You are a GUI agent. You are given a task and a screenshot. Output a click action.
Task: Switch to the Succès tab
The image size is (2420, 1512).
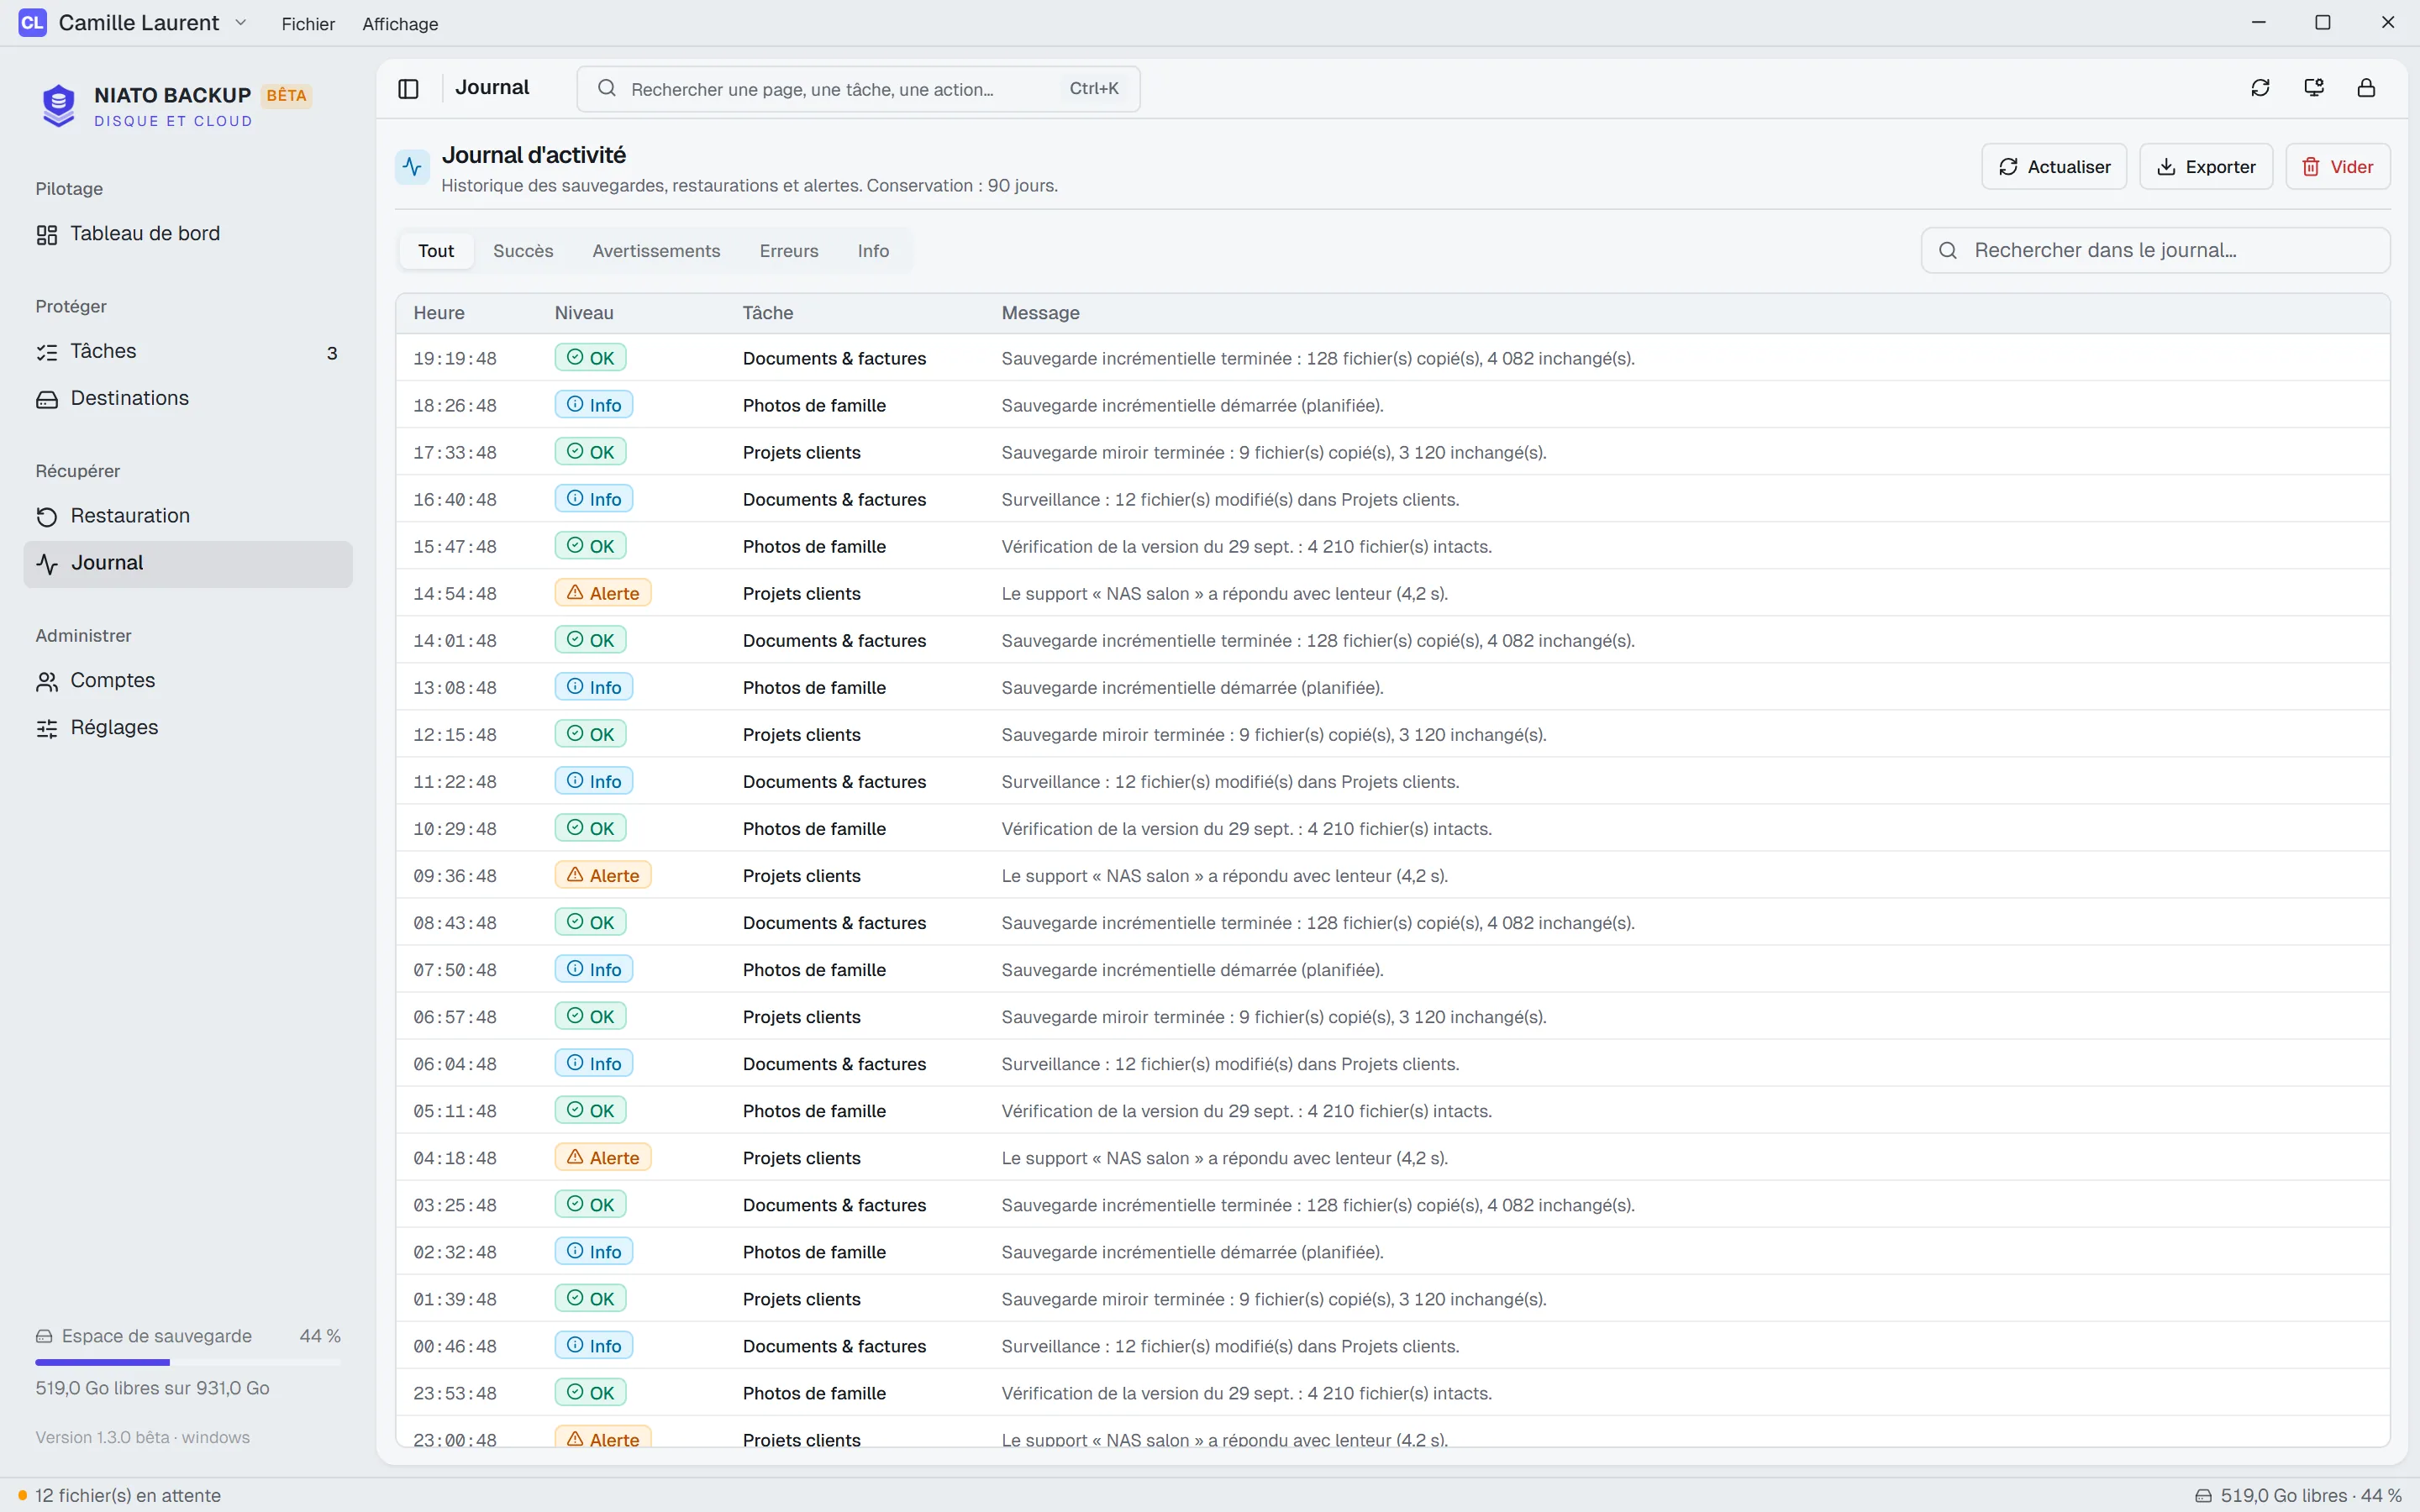[523, 251]
